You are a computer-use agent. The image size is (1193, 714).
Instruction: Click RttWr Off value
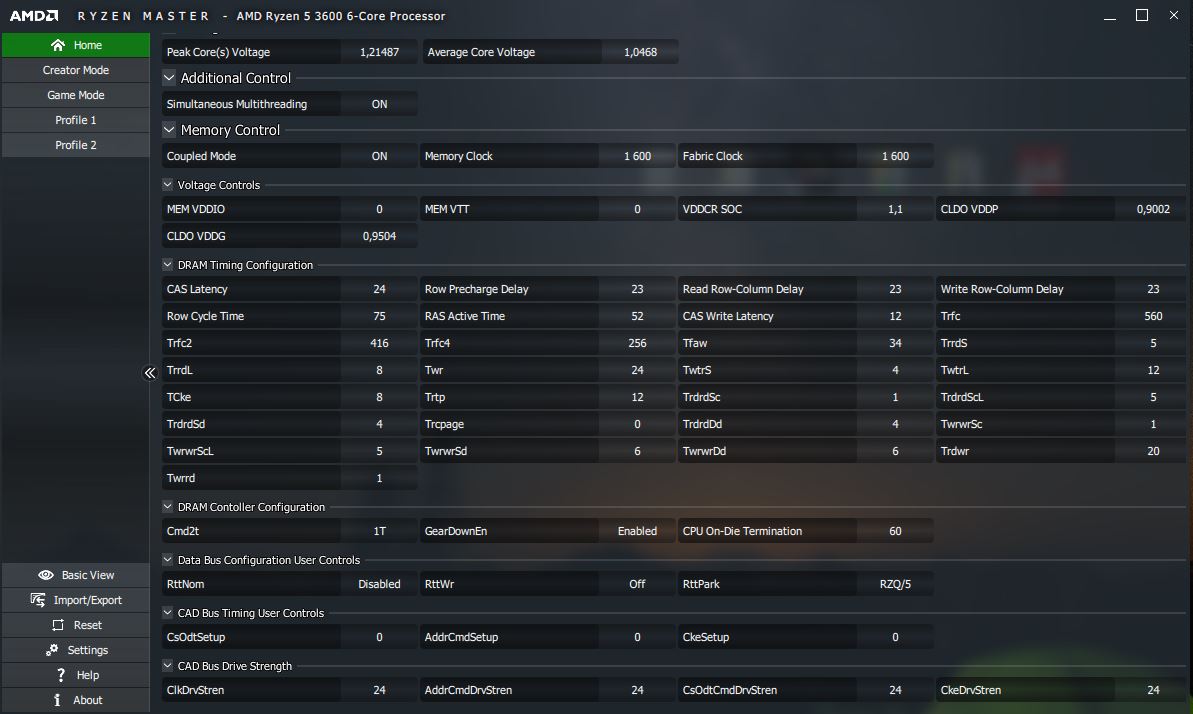637,584
